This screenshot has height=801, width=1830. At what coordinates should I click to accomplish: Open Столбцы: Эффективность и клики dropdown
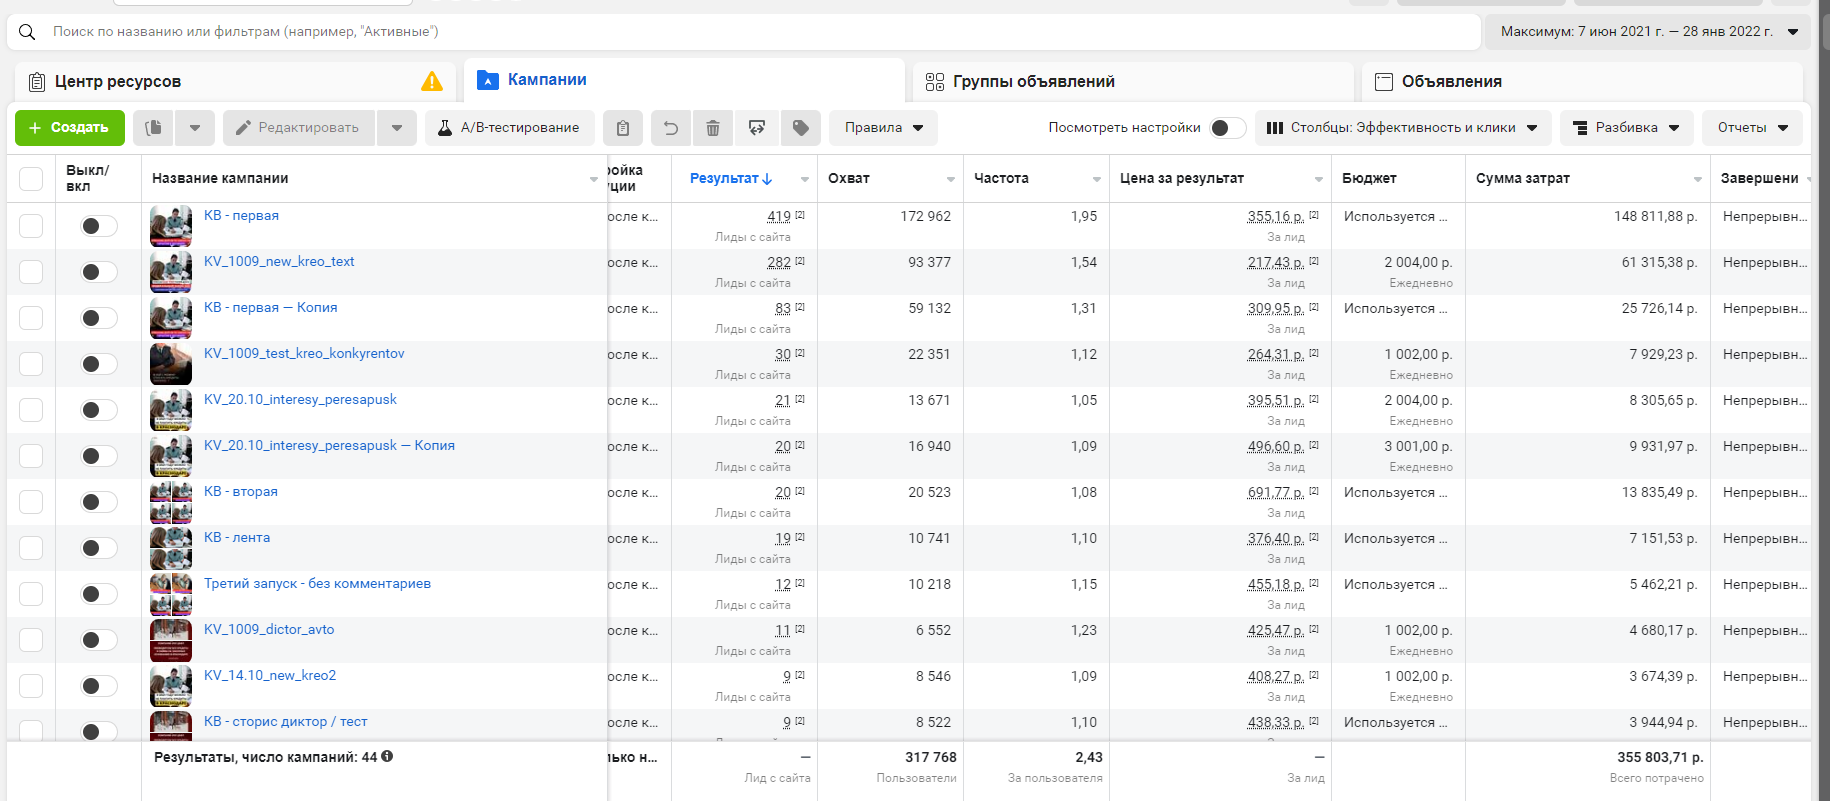1403,128
